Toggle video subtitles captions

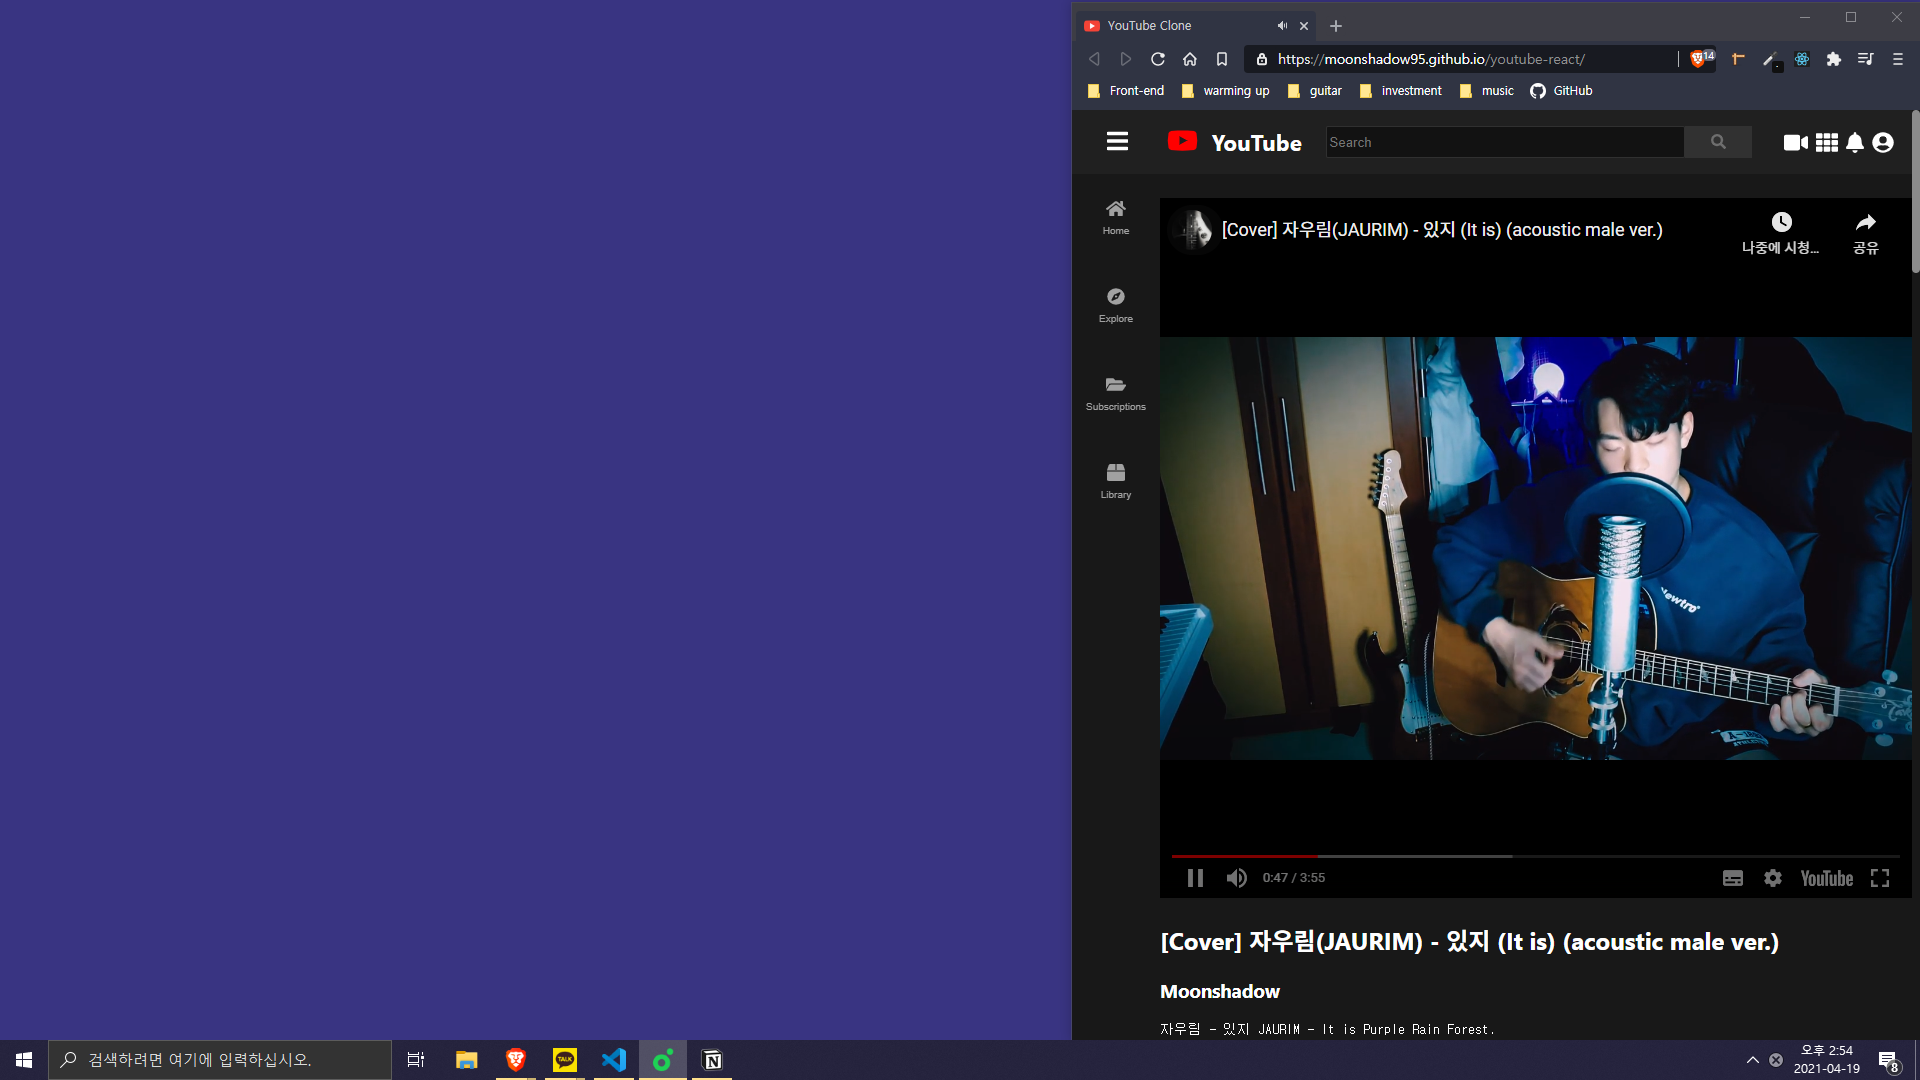[1733, 878]
